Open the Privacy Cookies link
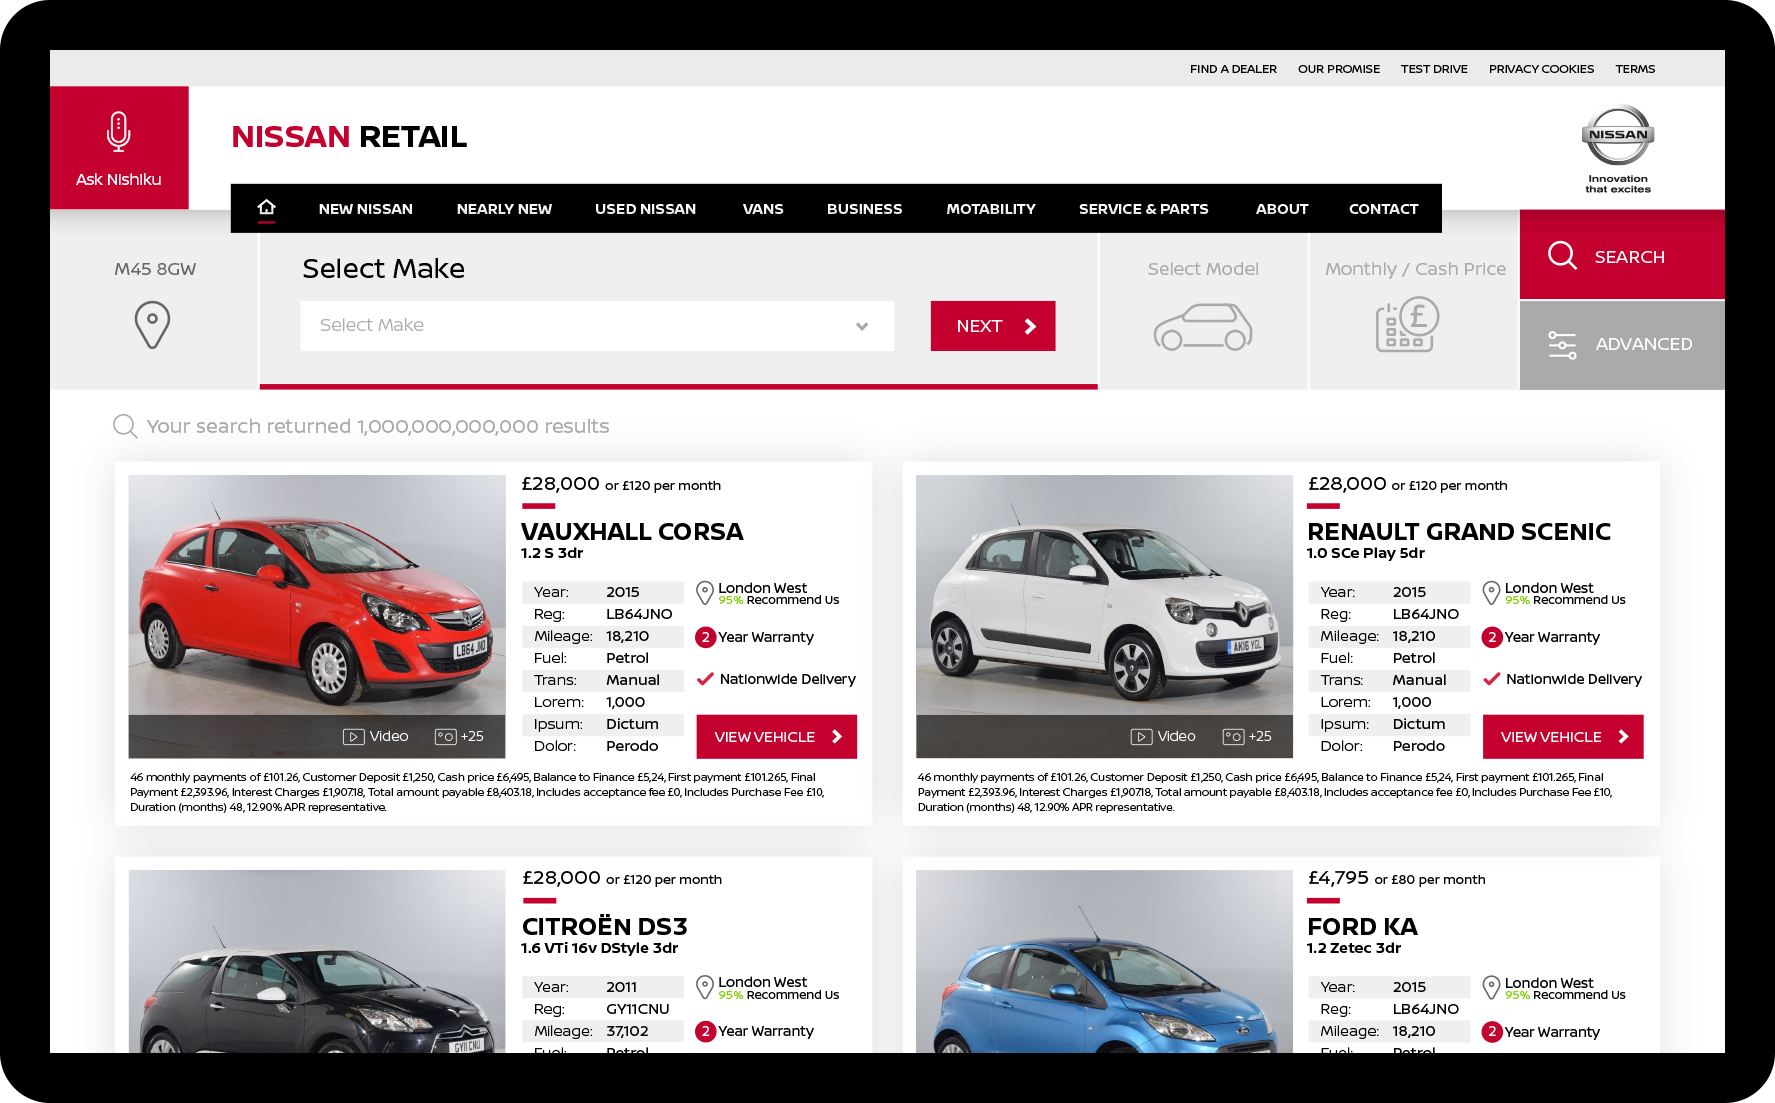 tap(1540, 69)
